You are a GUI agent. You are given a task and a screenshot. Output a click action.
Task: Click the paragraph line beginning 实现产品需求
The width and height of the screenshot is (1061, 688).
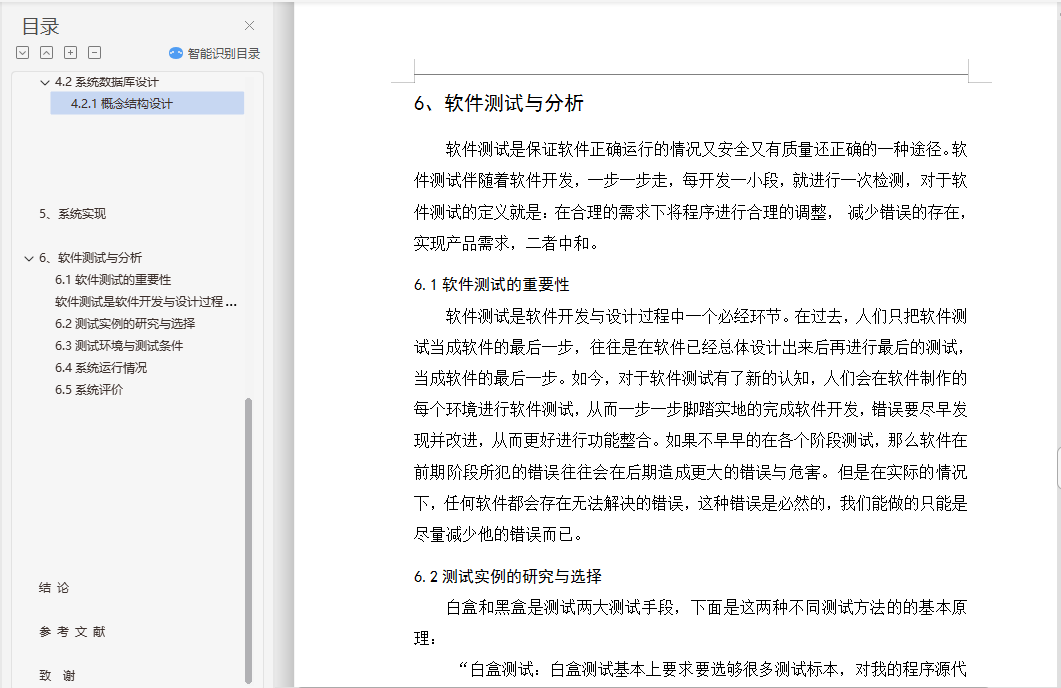point(506,243)
